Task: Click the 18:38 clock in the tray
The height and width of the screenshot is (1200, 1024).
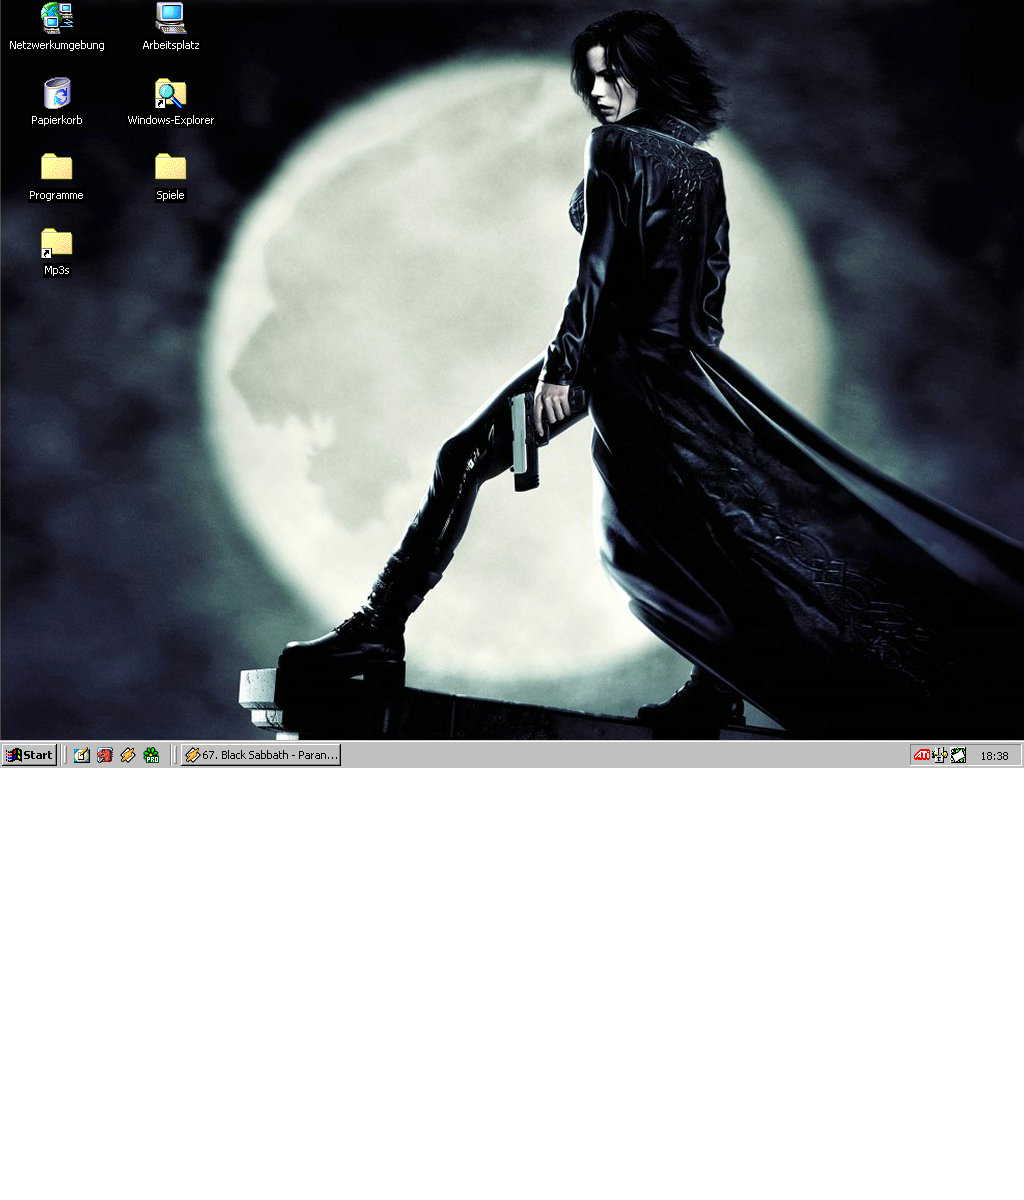Action: (x=995, y=756)
